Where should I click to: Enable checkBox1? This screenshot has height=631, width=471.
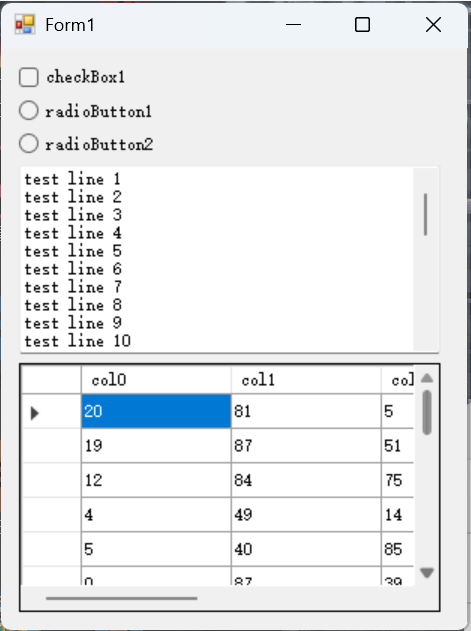tap(29, 77)
